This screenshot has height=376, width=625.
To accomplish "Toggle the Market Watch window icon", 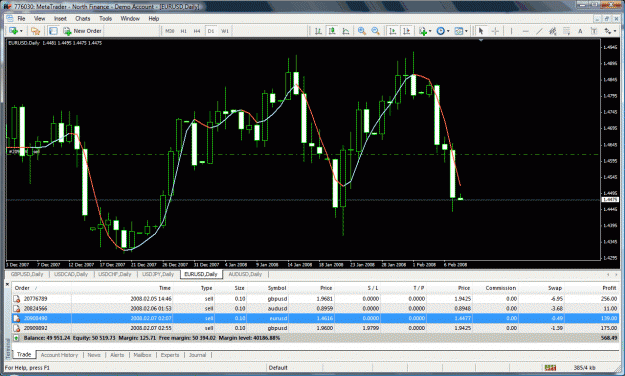I will [53, 31].
